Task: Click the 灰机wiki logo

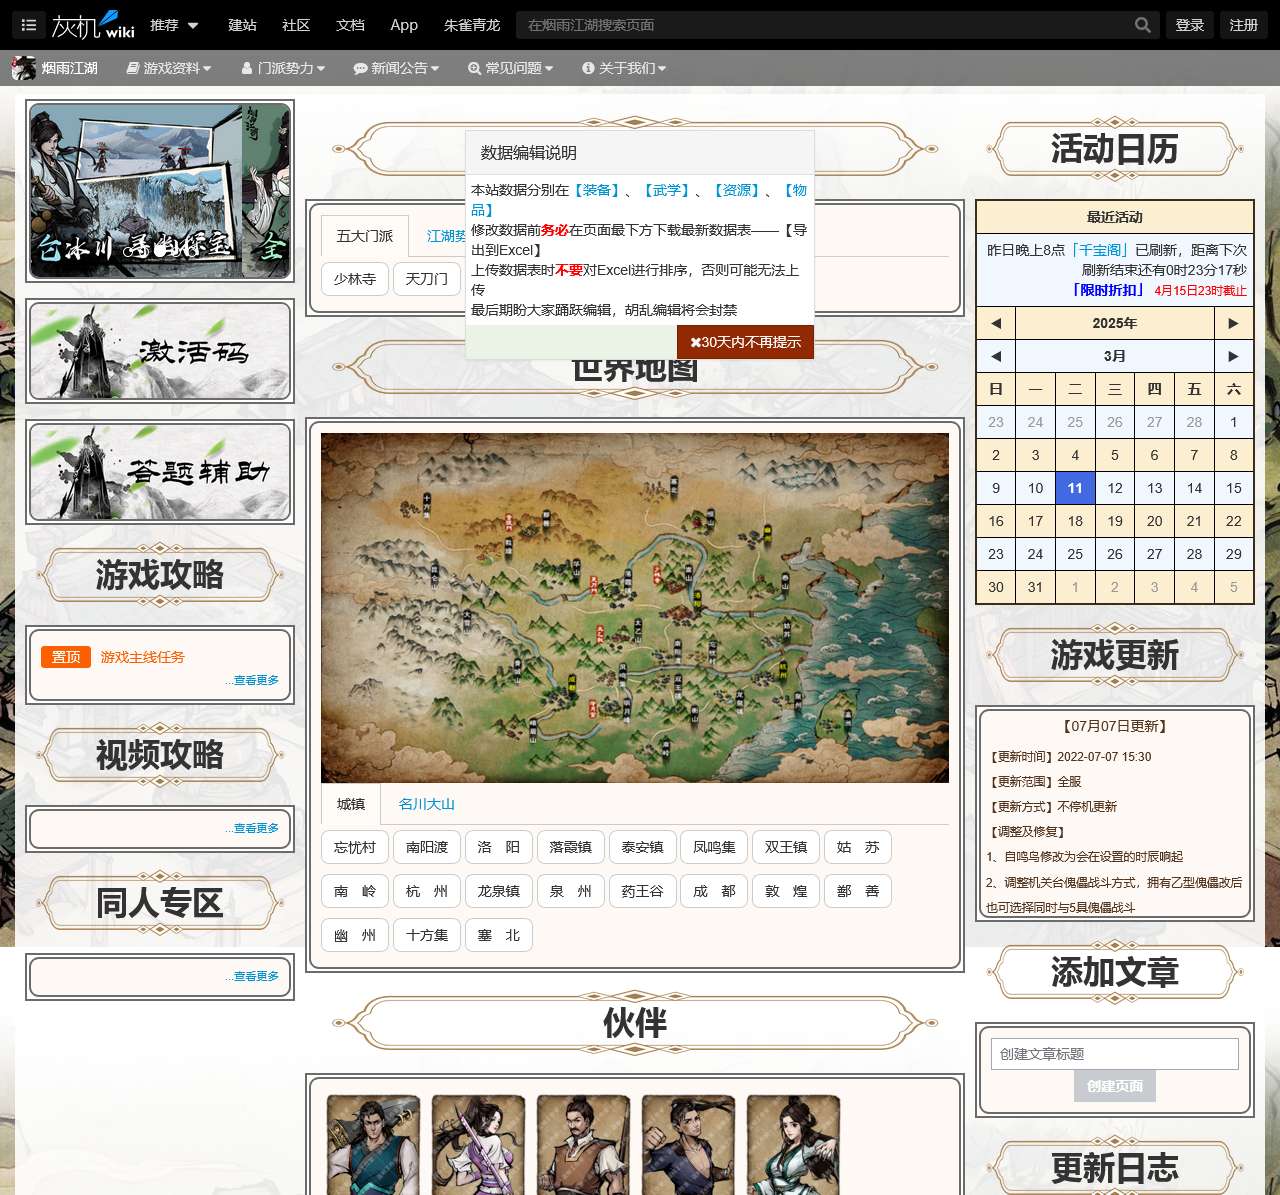Action: [93, 25]
